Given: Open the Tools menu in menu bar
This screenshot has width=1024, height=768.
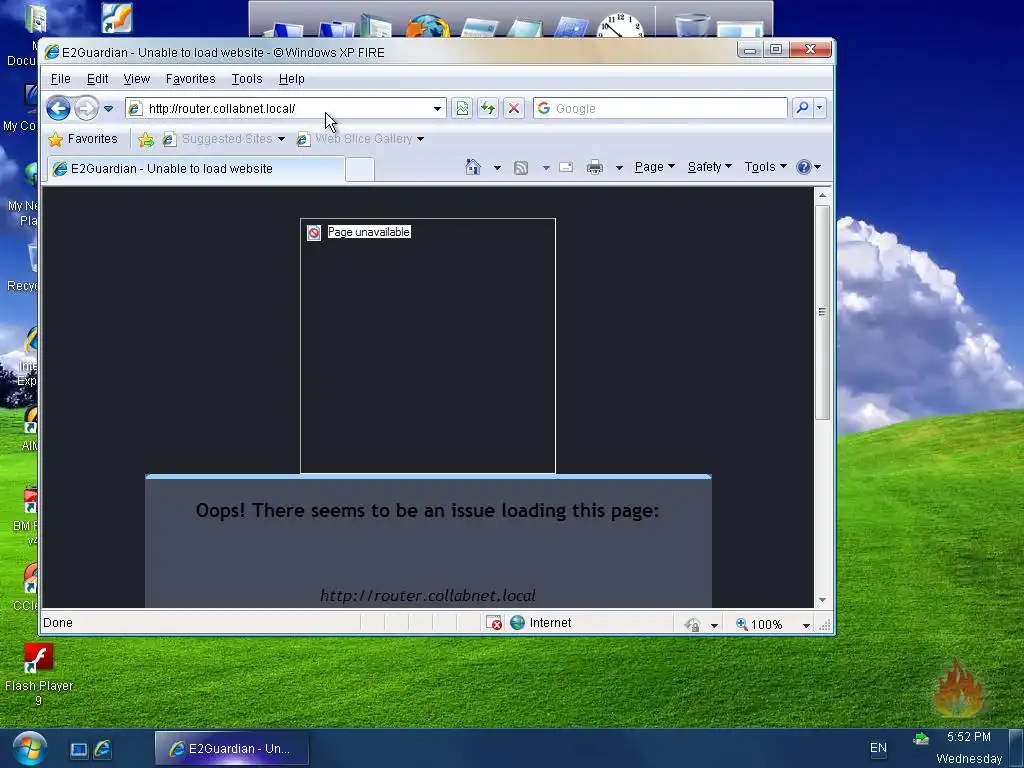Looking at the screenshot, I should click(x=247, y=79).
